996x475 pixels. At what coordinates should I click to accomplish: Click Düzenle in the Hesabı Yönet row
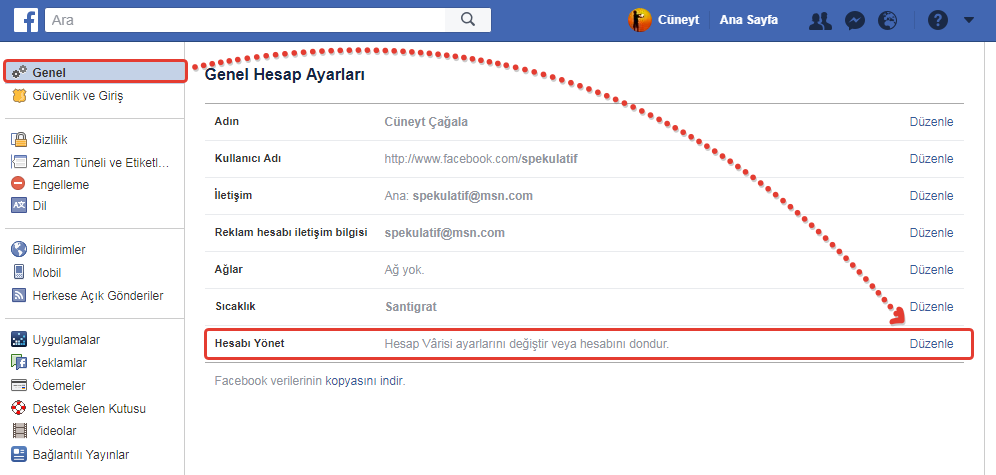930,344
